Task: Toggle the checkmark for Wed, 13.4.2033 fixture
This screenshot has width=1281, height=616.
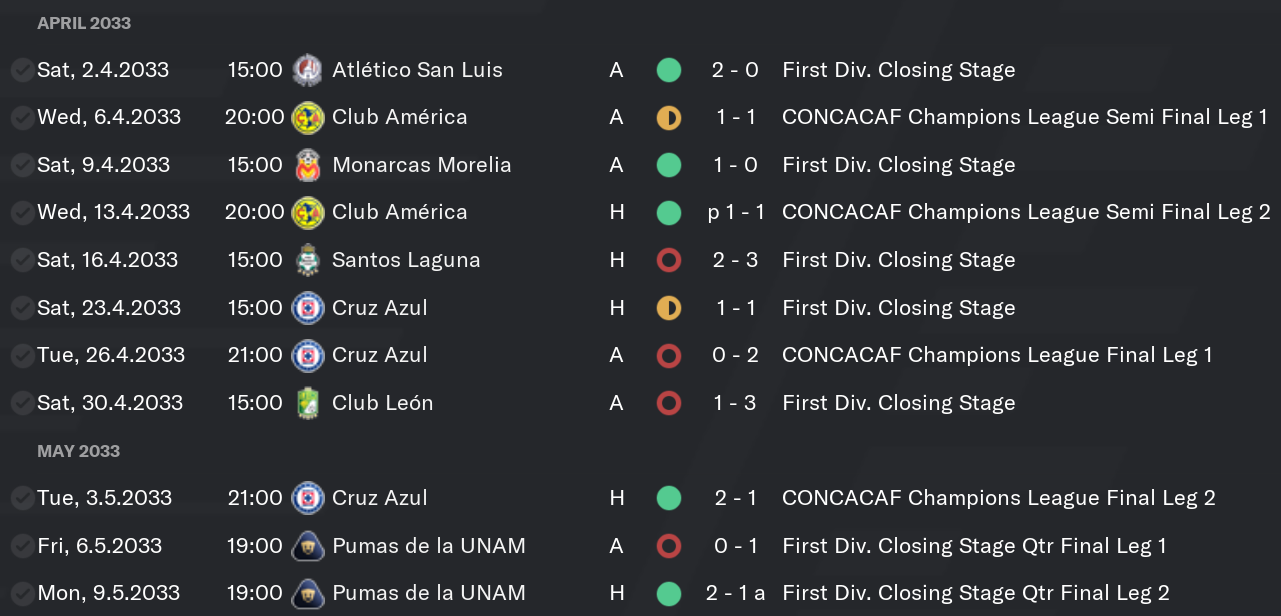Action: pyautogui.click(x=21, y=213)
